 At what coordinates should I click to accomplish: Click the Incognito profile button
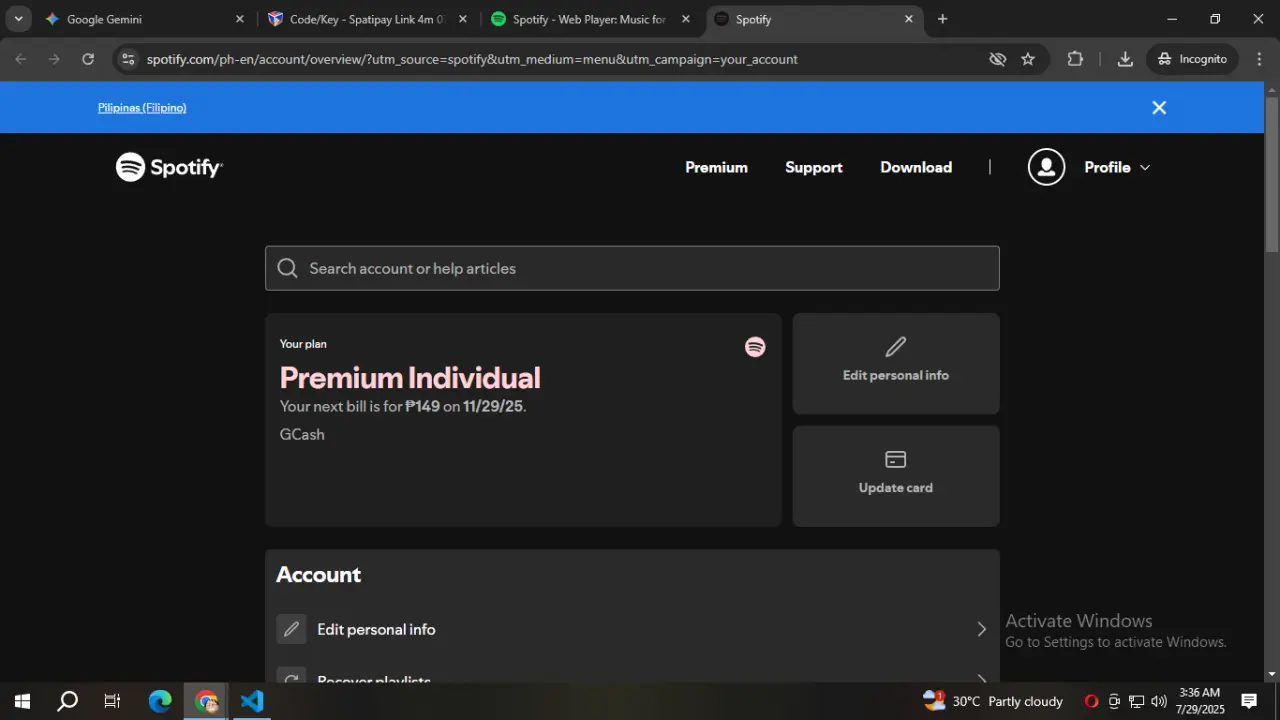click(x=1192, y=59)
